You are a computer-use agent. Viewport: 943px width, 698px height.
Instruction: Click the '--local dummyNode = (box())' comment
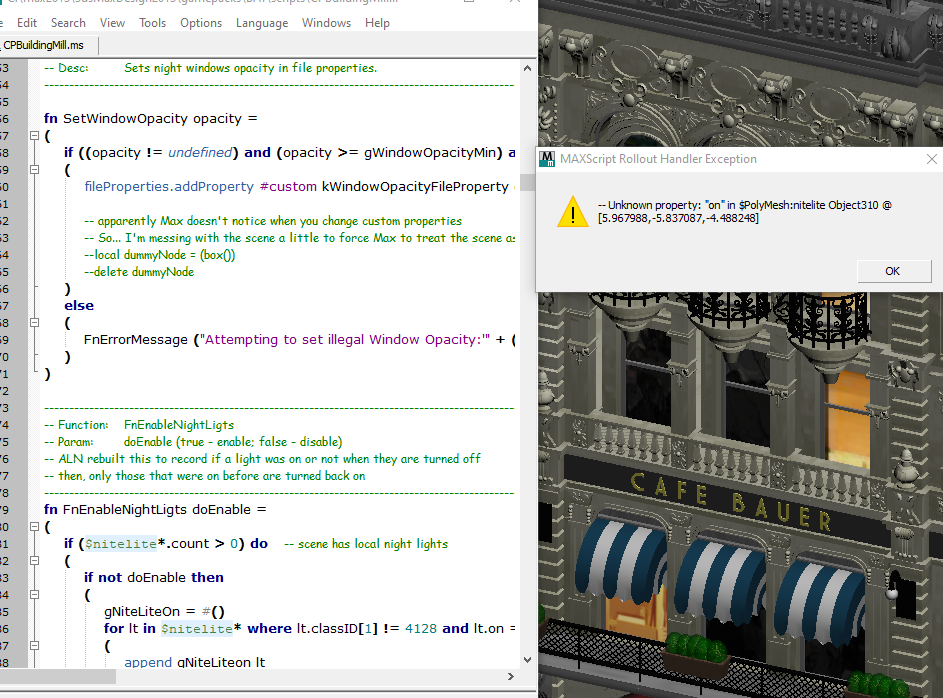point(159,255)
